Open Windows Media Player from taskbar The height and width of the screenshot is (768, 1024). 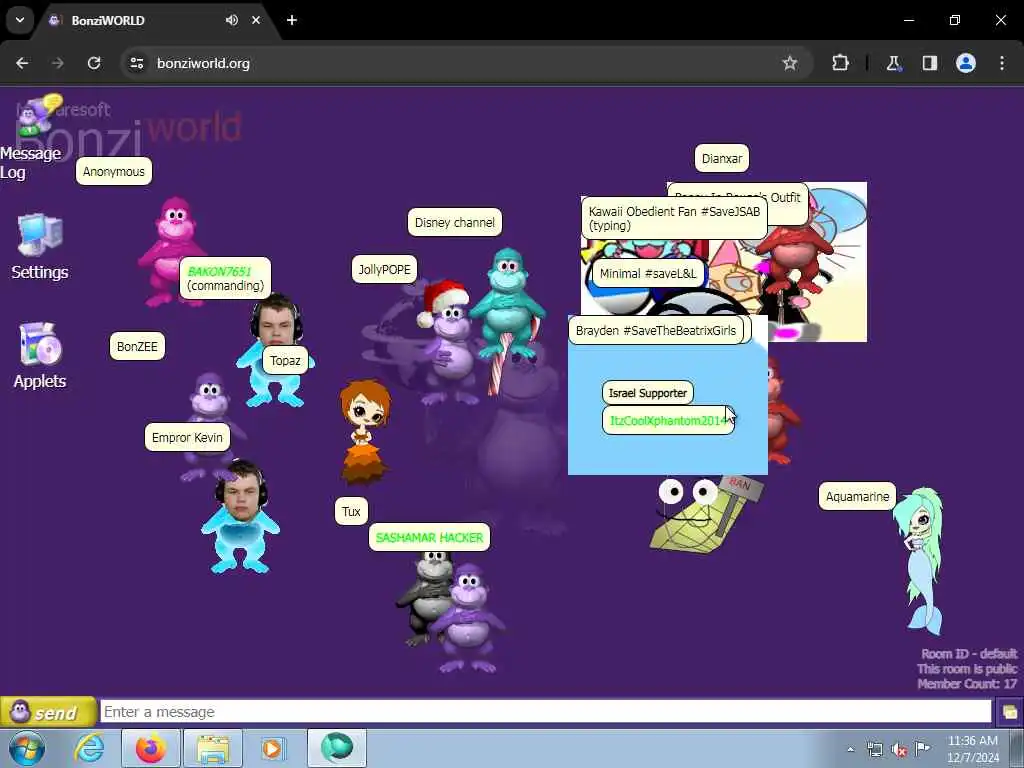pos(272,748)
